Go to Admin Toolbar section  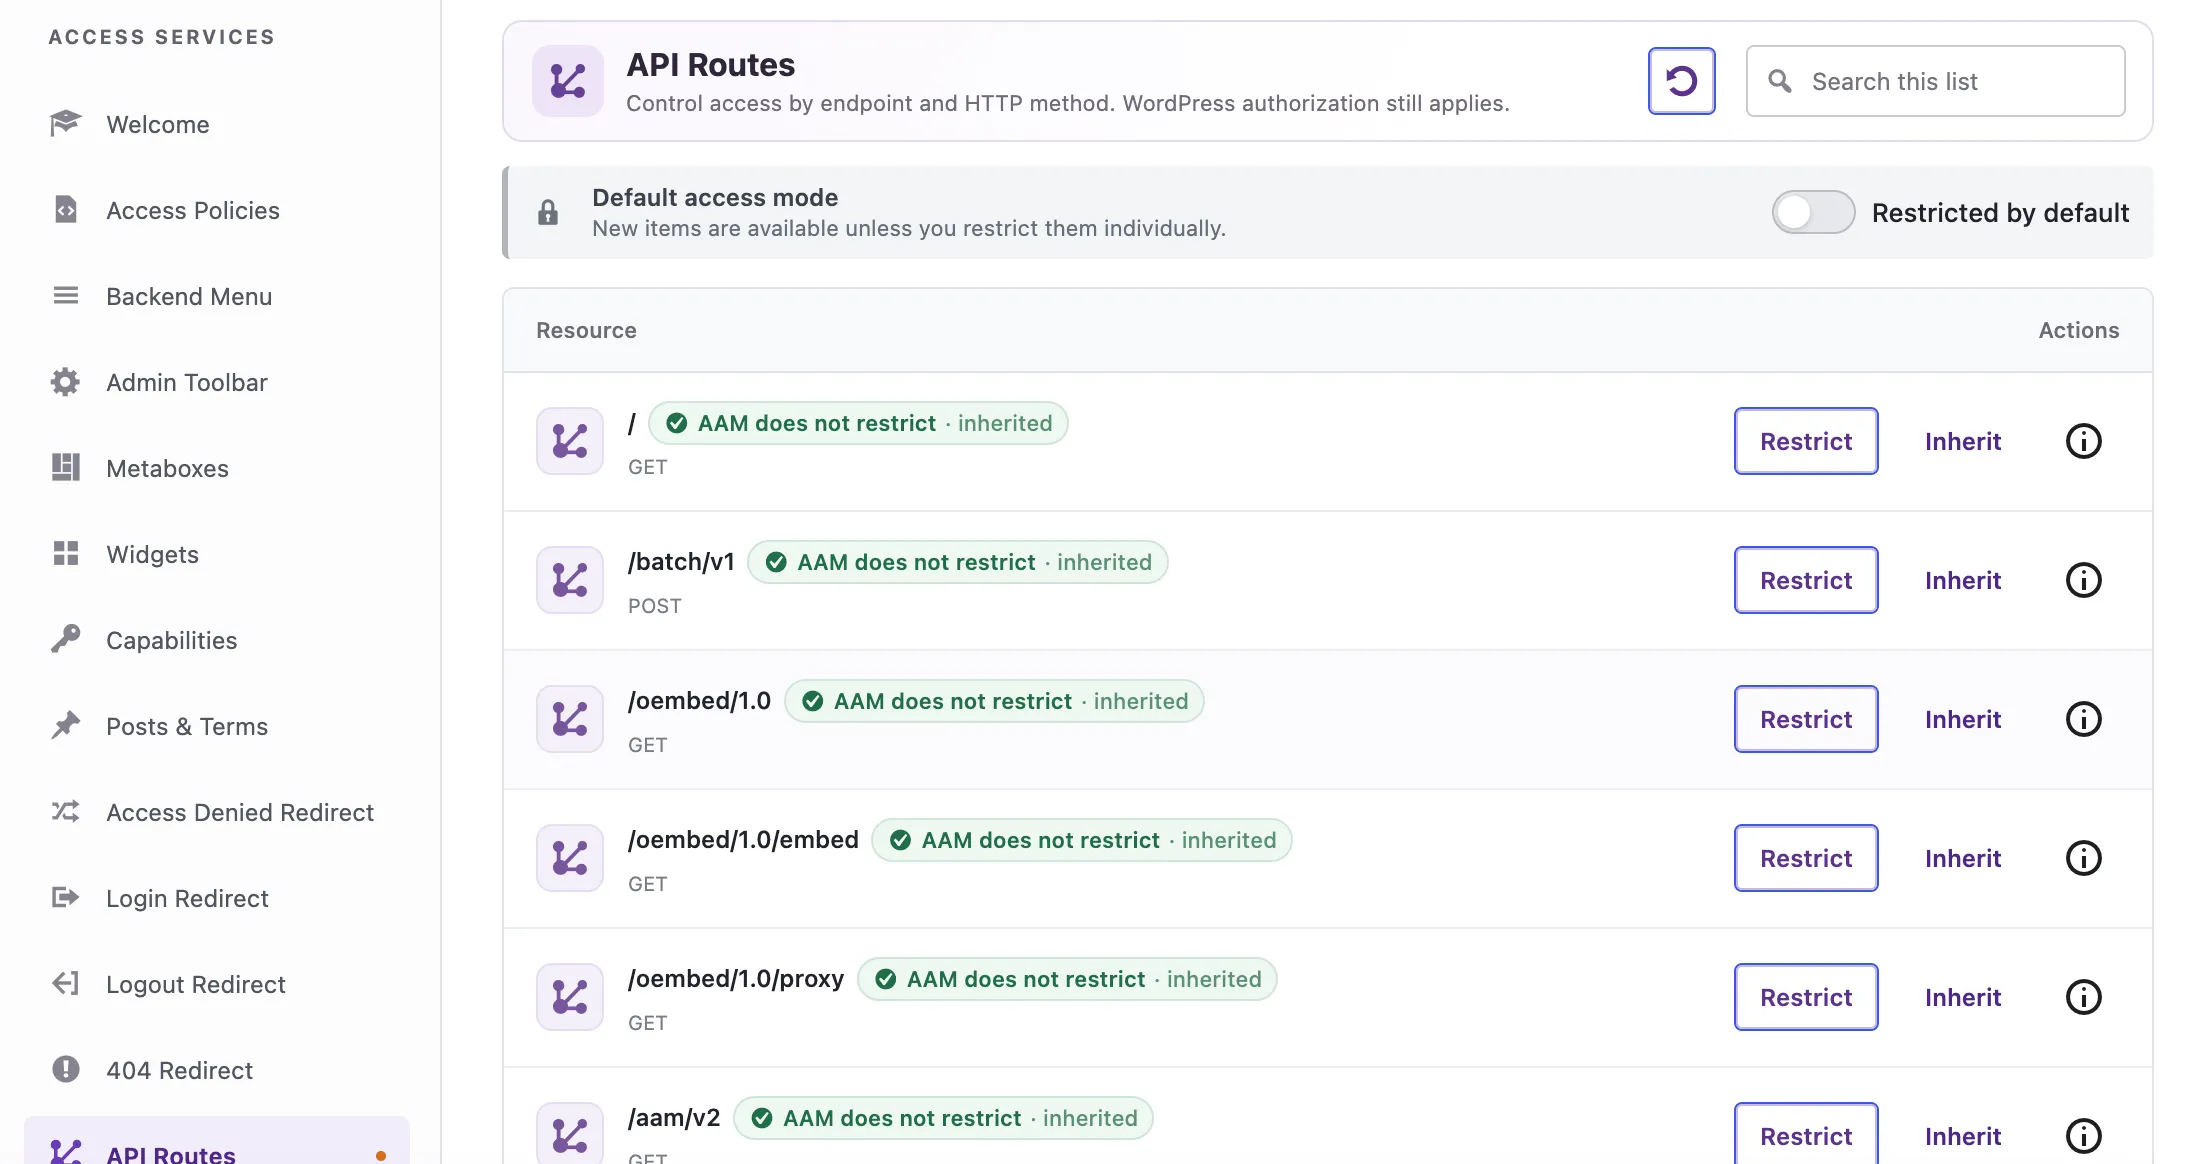pos(216,382)
